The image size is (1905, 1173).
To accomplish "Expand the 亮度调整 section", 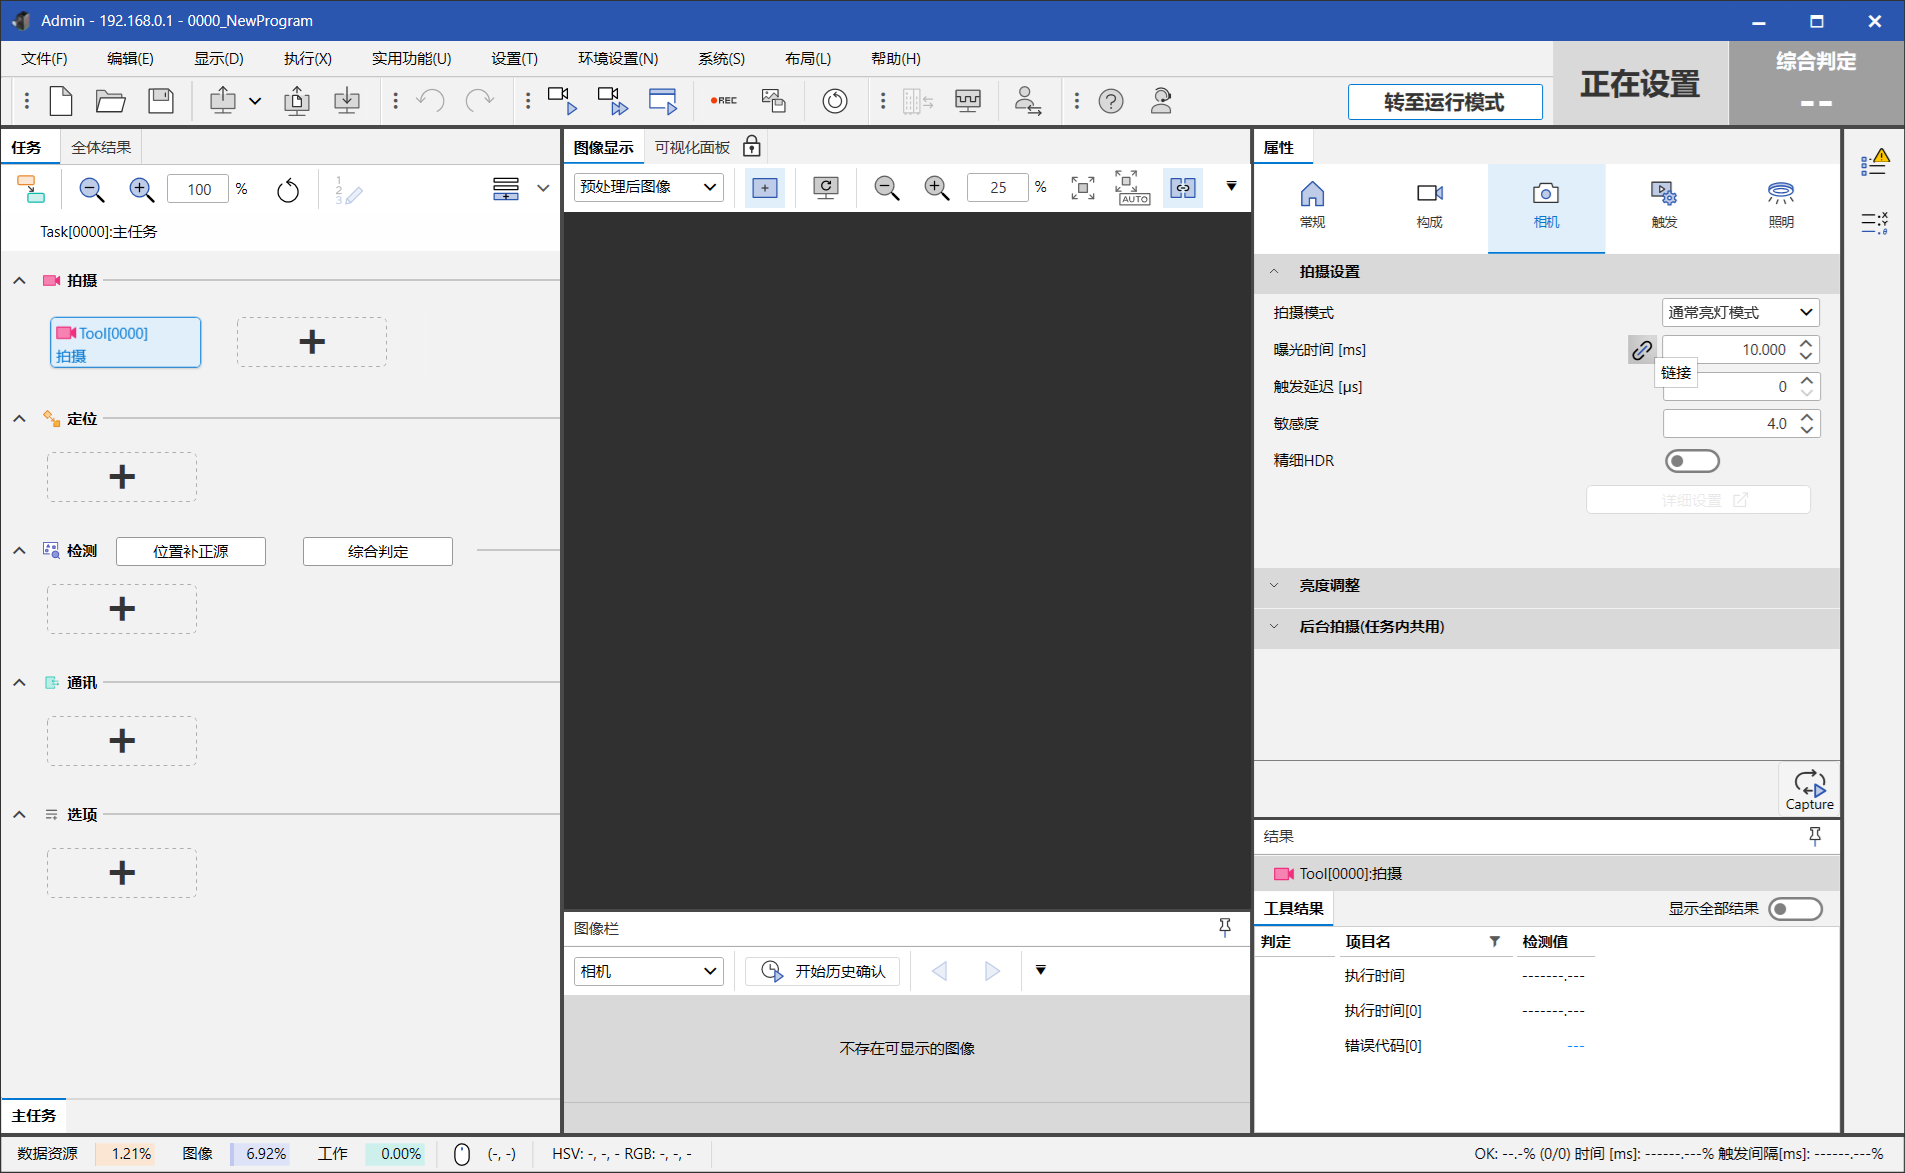I will (x=1329, y=586).
